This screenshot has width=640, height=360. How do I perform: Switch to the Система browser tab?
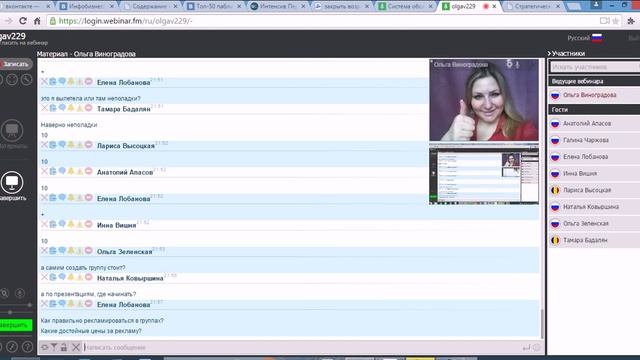pyautogui.click(x=405, y=7)
